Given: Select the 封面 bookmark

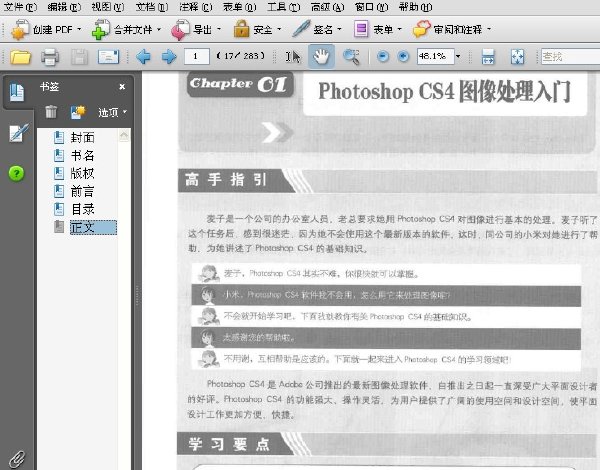Looking at the screenshot, I should (x=83, y=137).
